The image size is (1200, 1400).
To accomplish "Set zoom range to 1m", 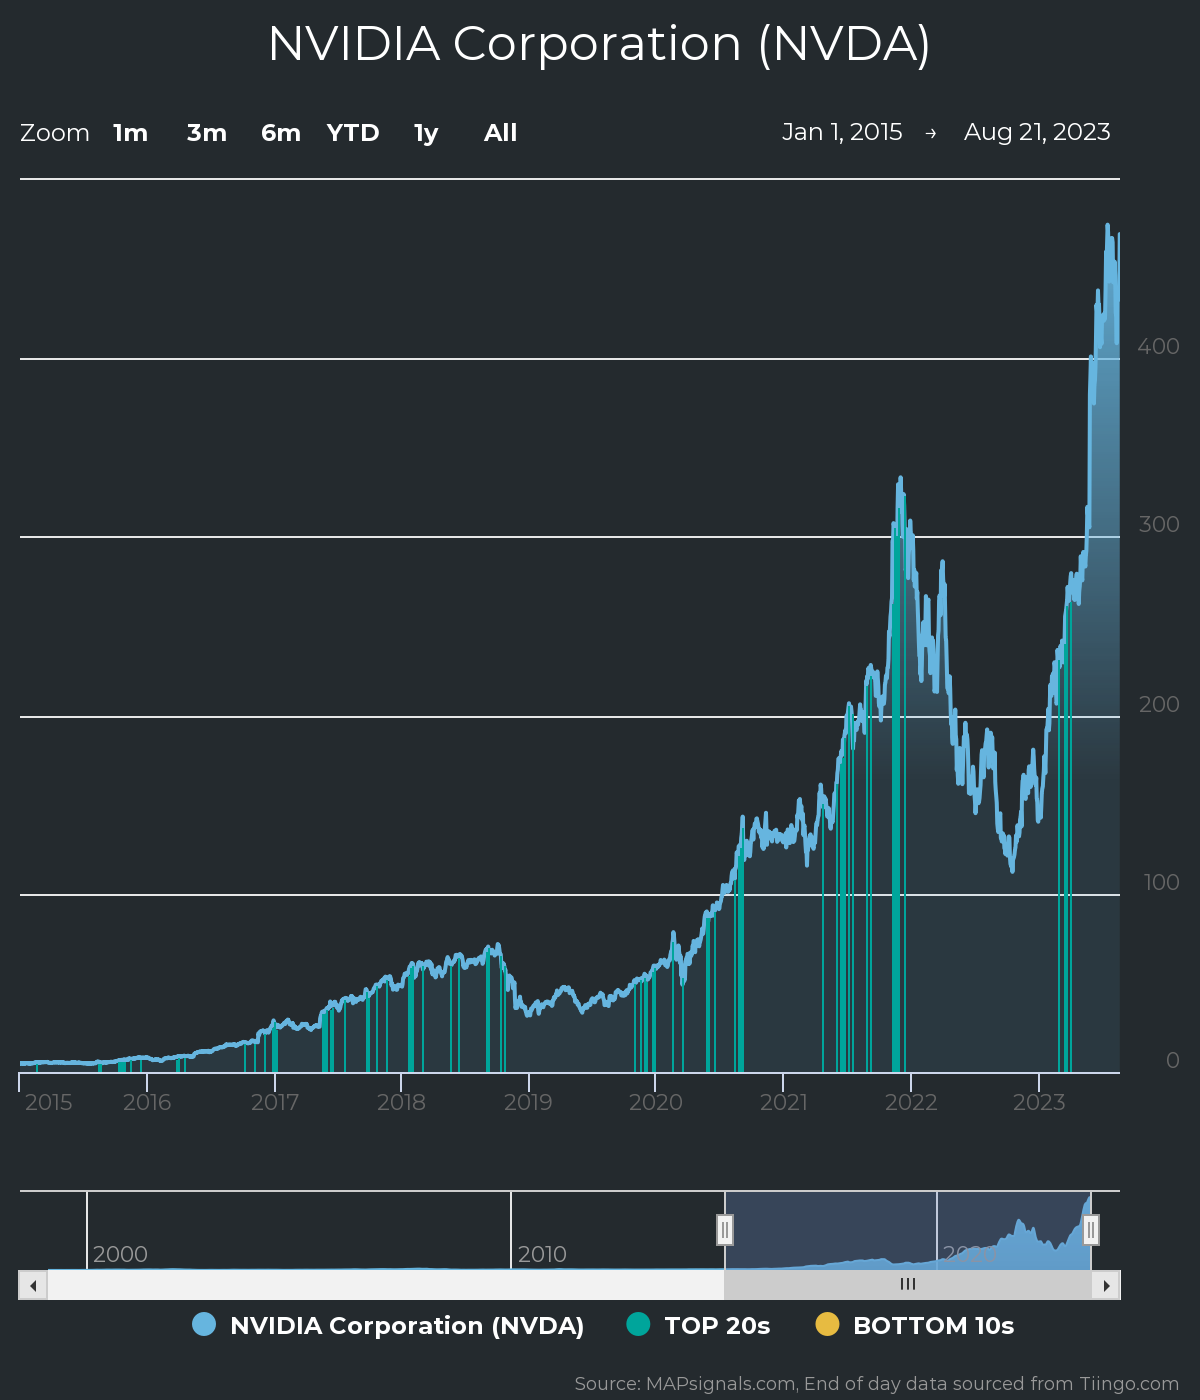I will coord(131,133).
